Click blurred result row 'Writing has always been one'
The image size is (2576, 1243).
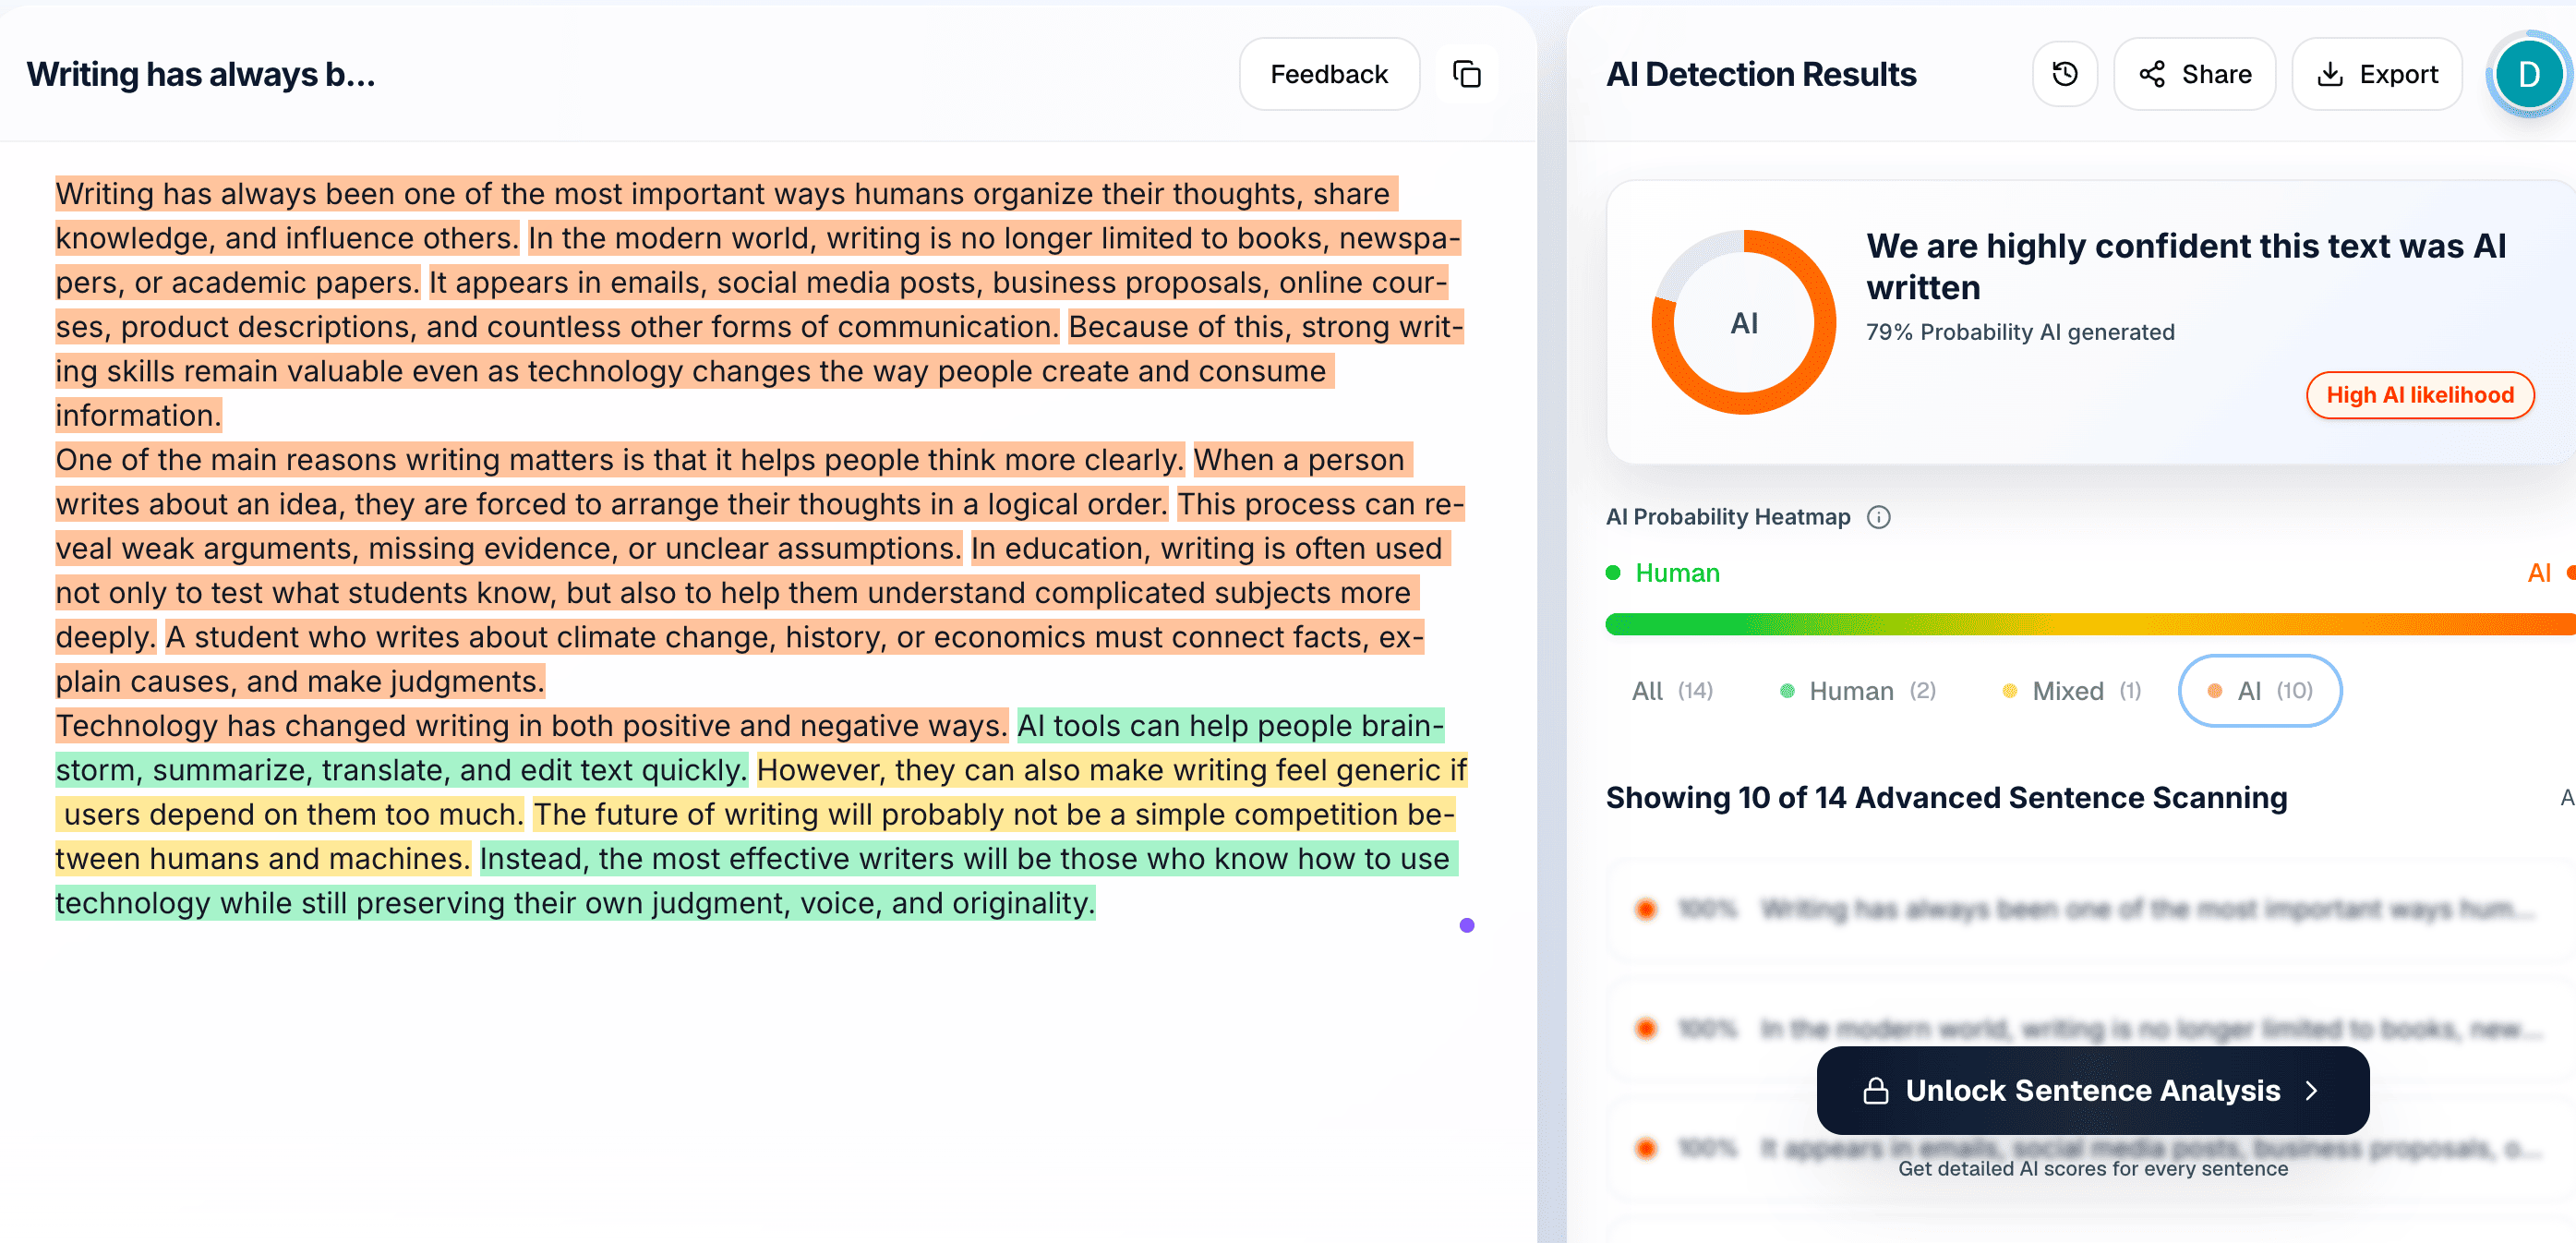pyautogui.click(x=2090, y=909)
